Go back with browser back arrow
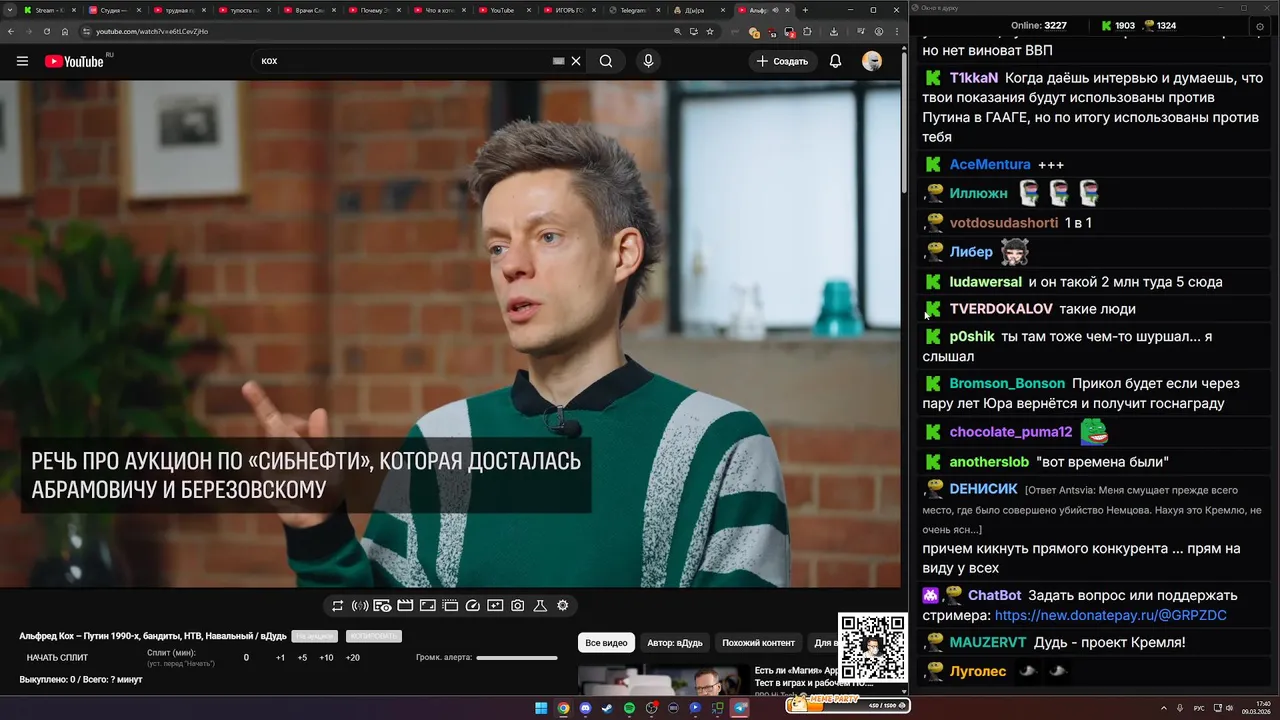 pyautogui.click(x=10, y=31)
